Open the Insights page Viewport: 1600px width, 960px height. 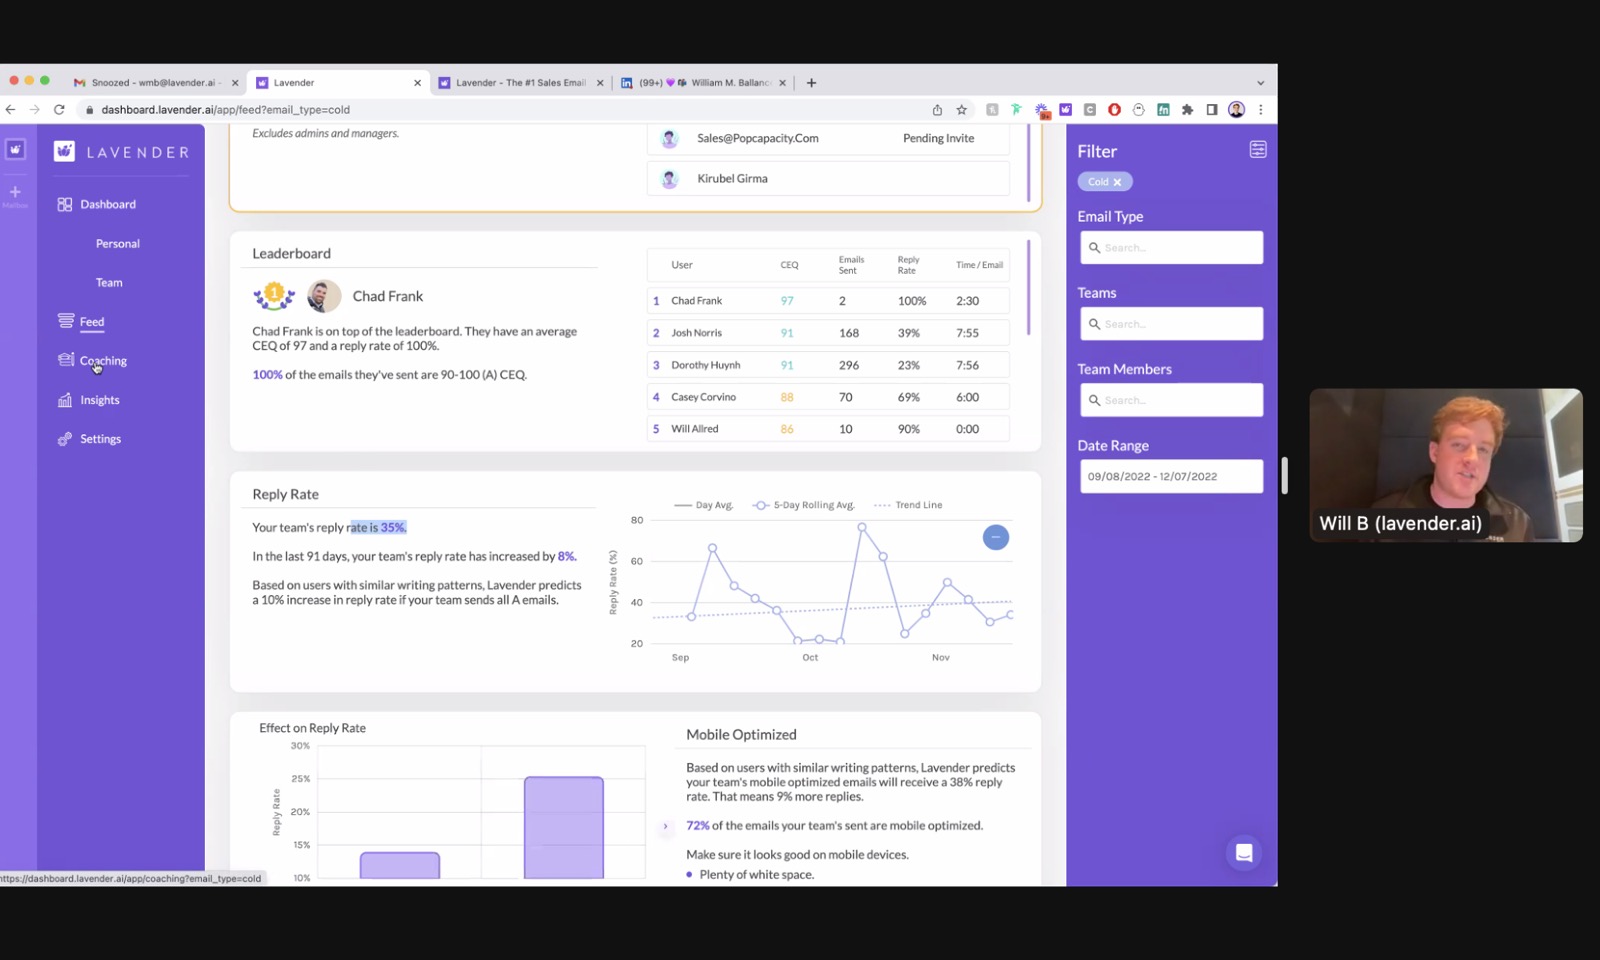point(89,400)
